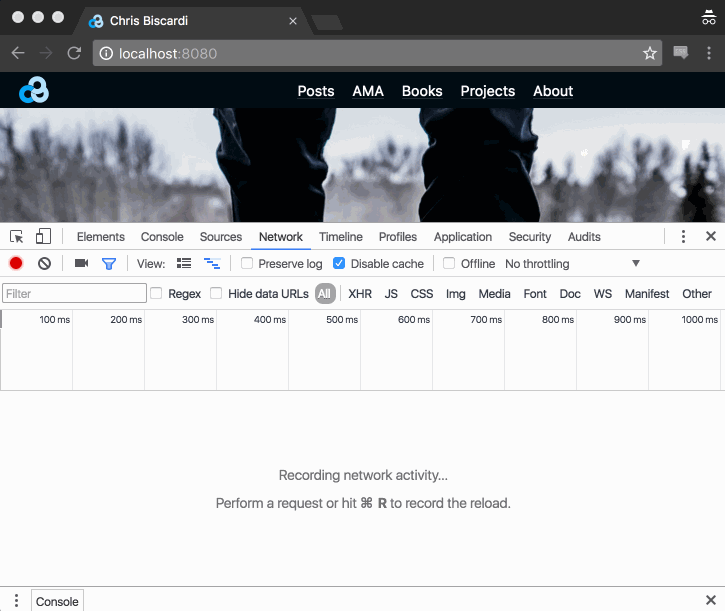Filter requests by Img
Image resolution: width=725 pixels, height=611 pixels.
[455, 294]
